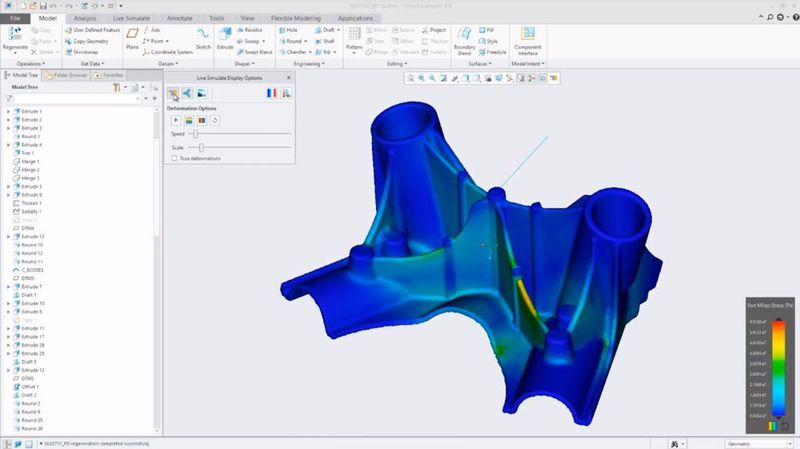Click the Von Mises Stress color legend bar
800x449 pixels.
(778, 369)
